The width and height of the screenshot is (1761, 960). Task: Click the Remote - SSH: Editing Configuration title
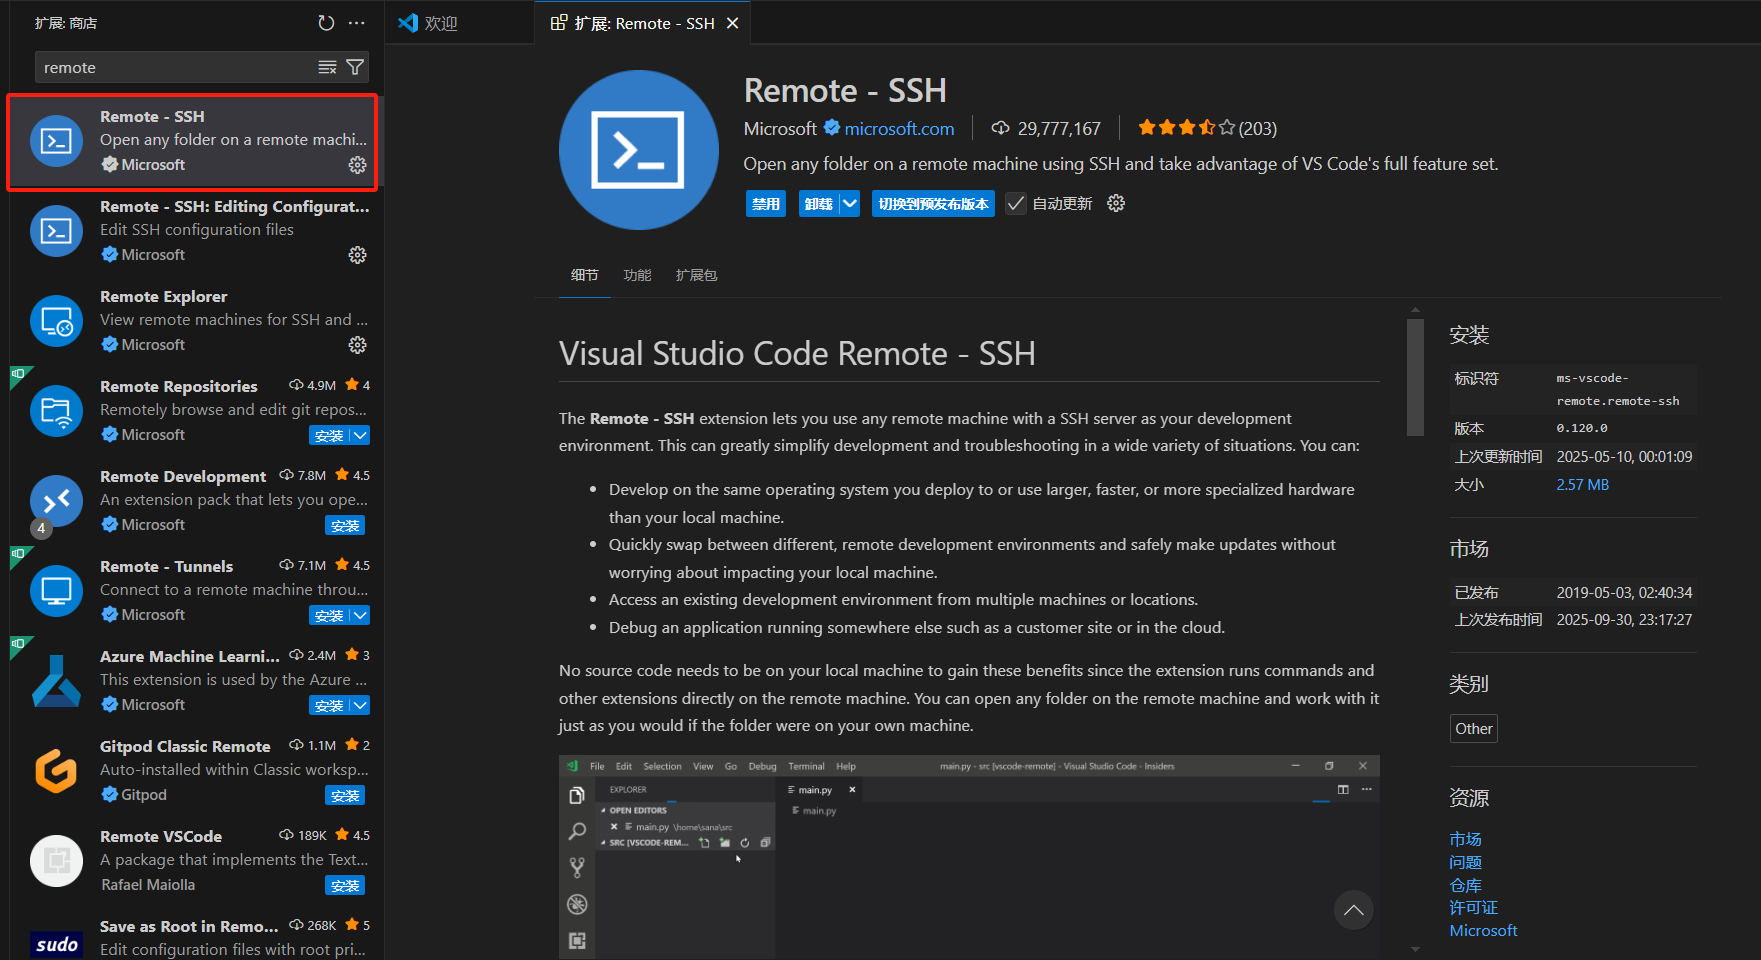click(234, 206)
